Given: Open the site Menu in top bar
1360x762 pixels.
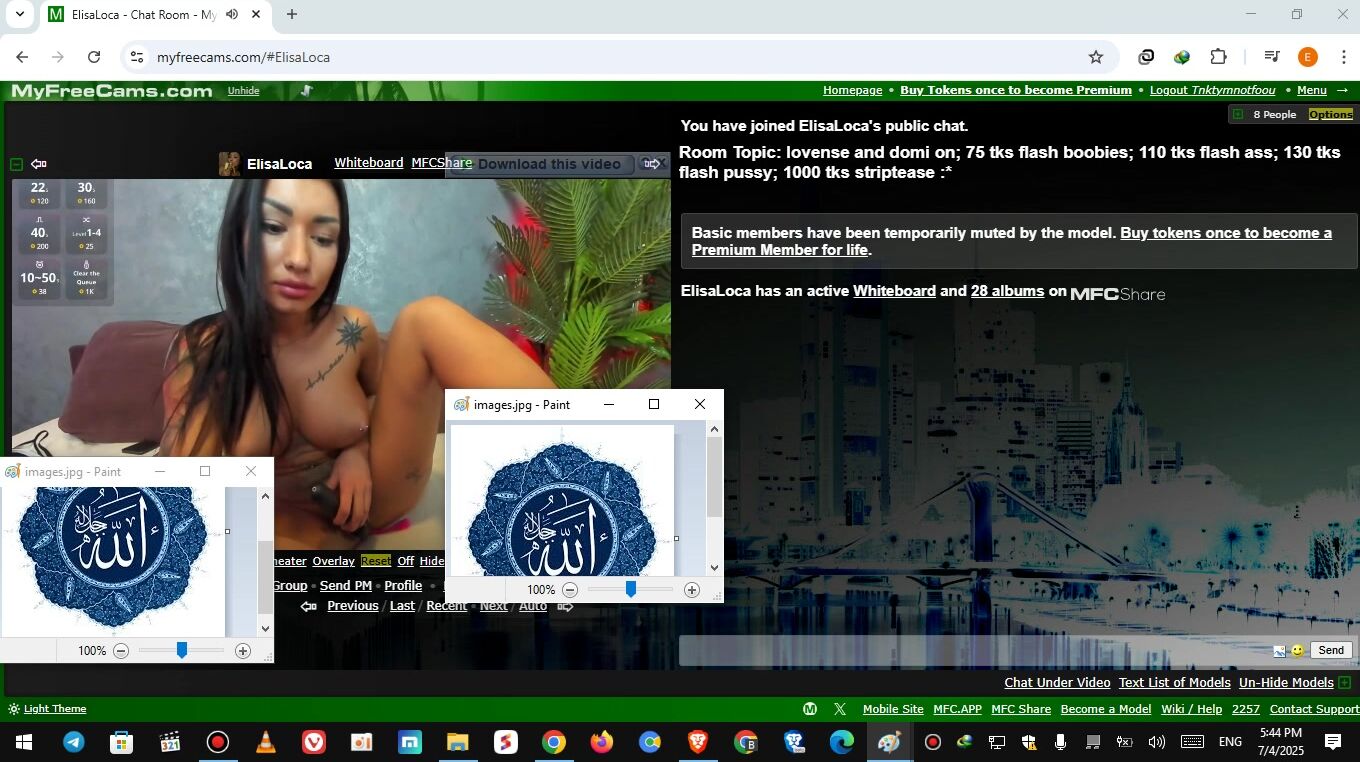Looking at the screenshot, I should pos(1311,90).
